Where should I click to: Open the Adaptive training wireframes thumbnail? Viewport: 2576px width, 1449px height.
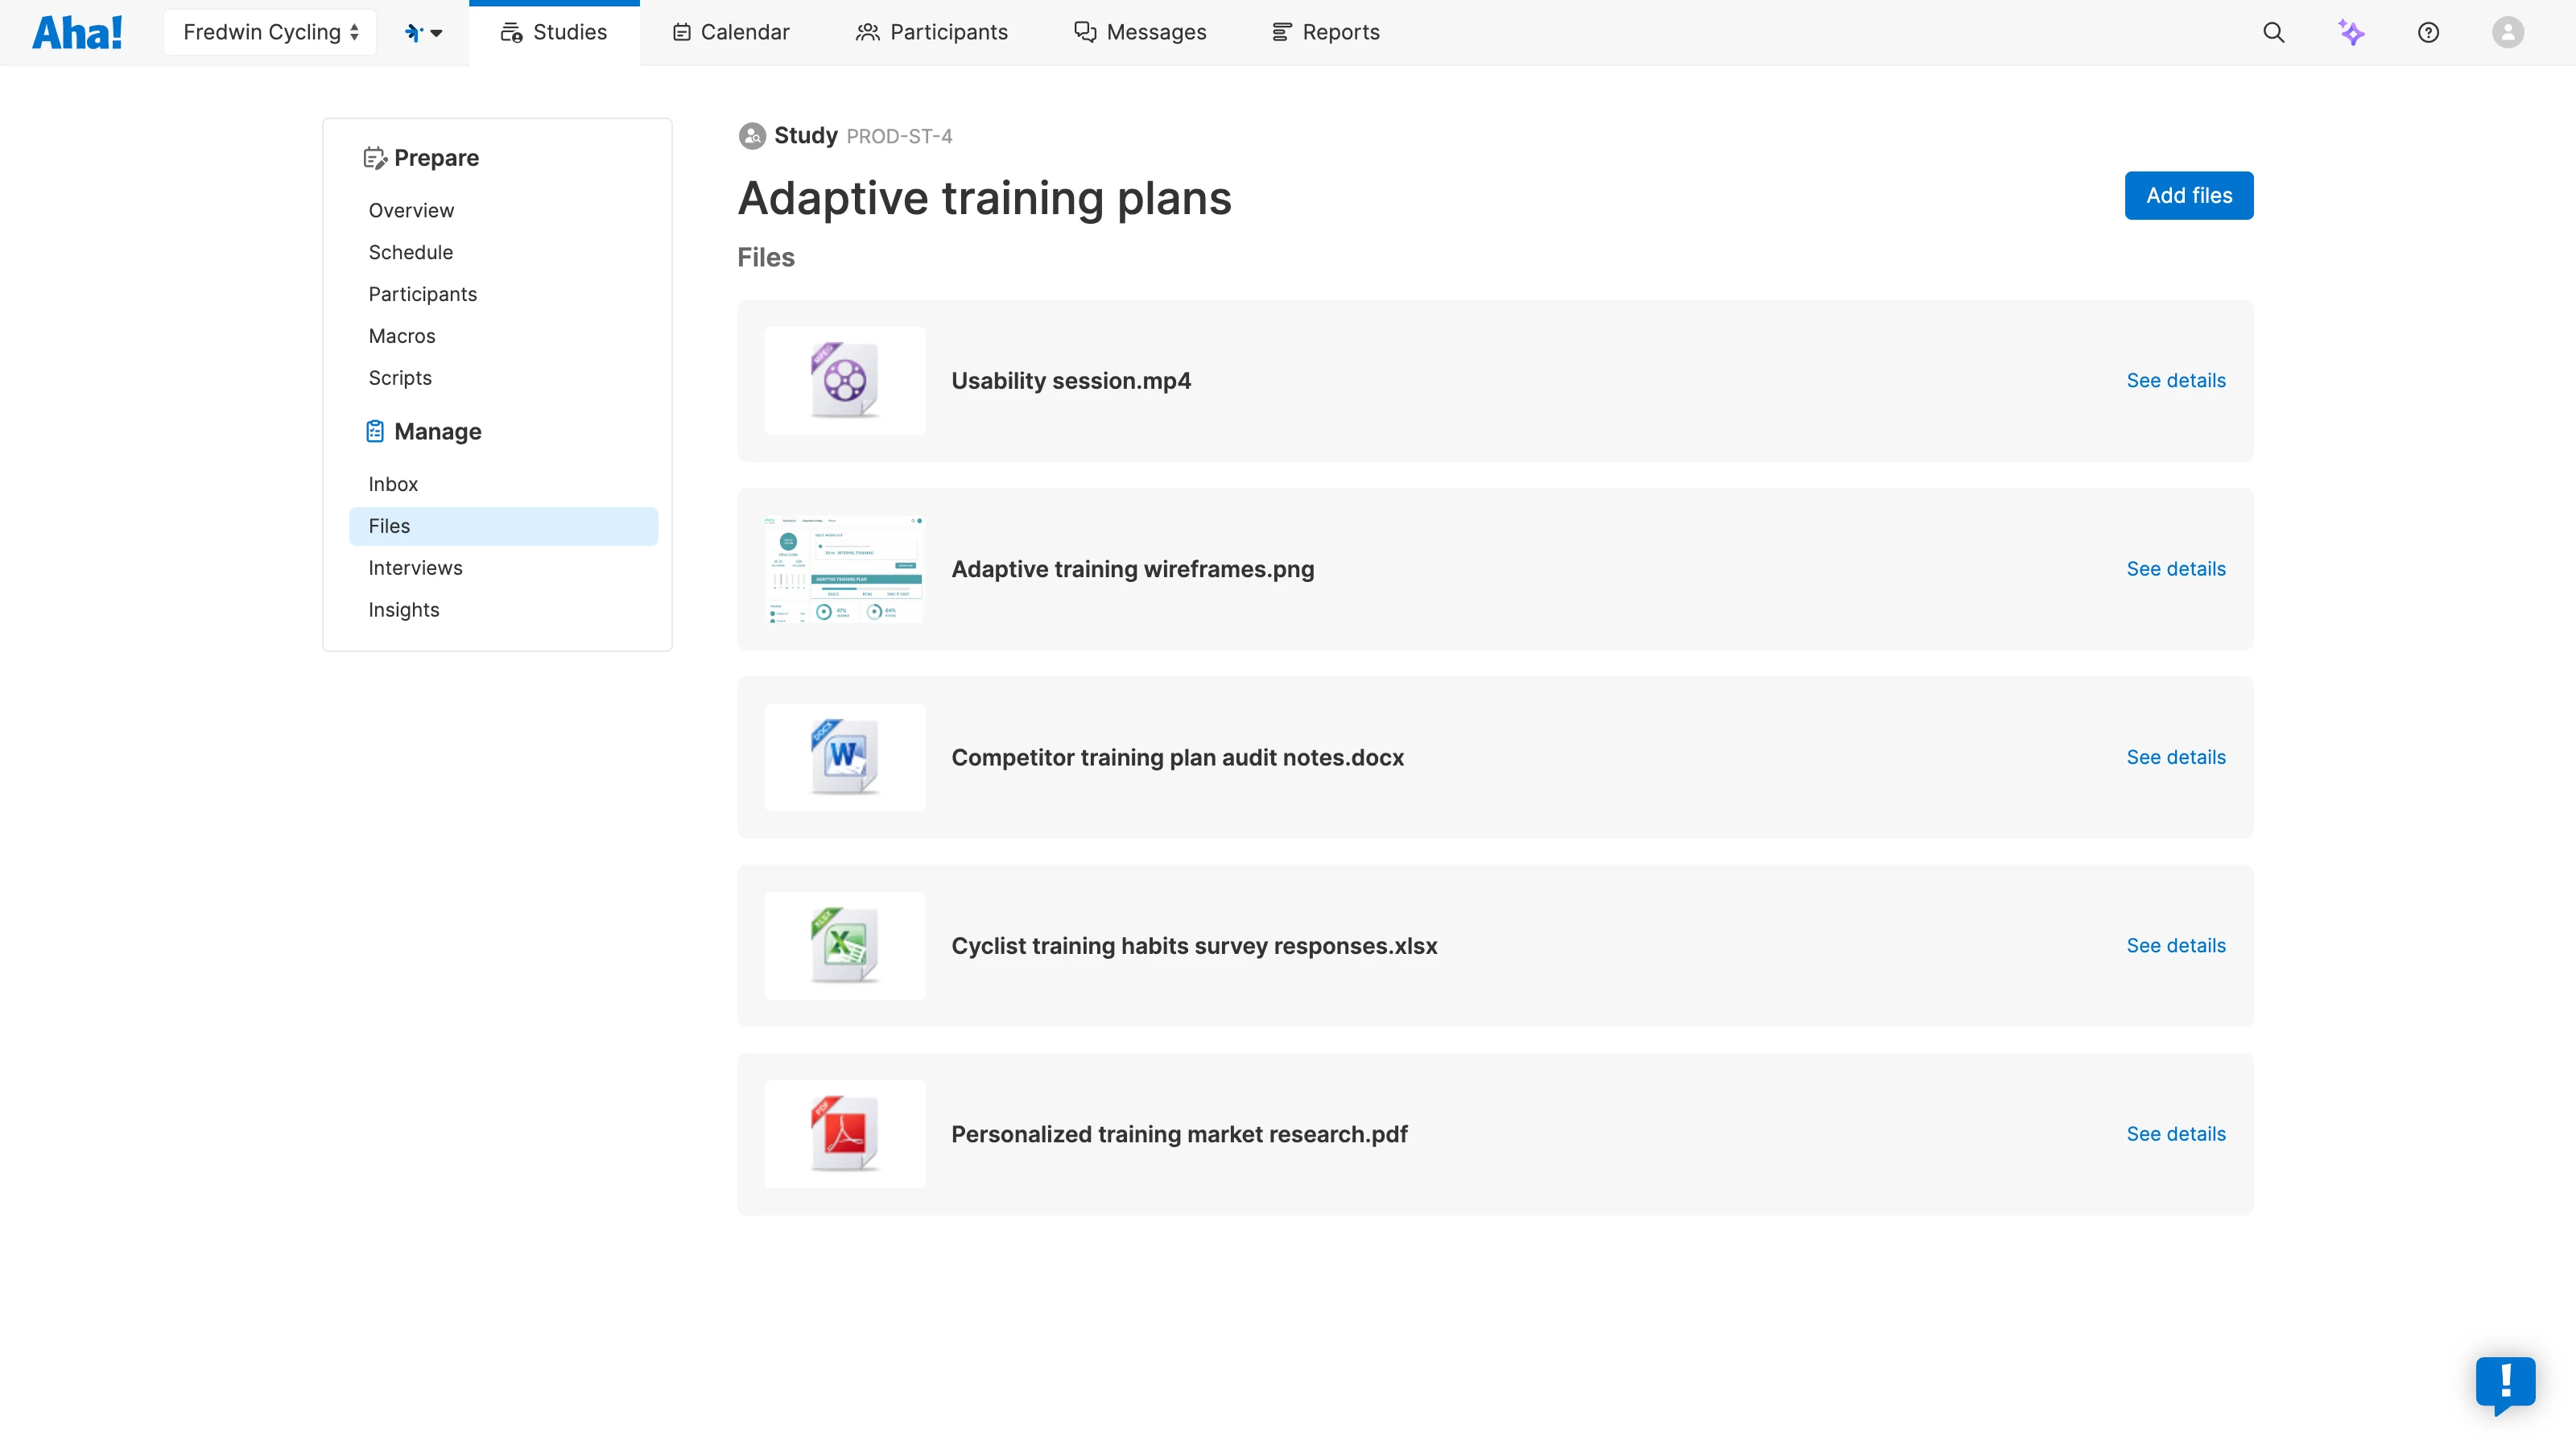(844, 569)
